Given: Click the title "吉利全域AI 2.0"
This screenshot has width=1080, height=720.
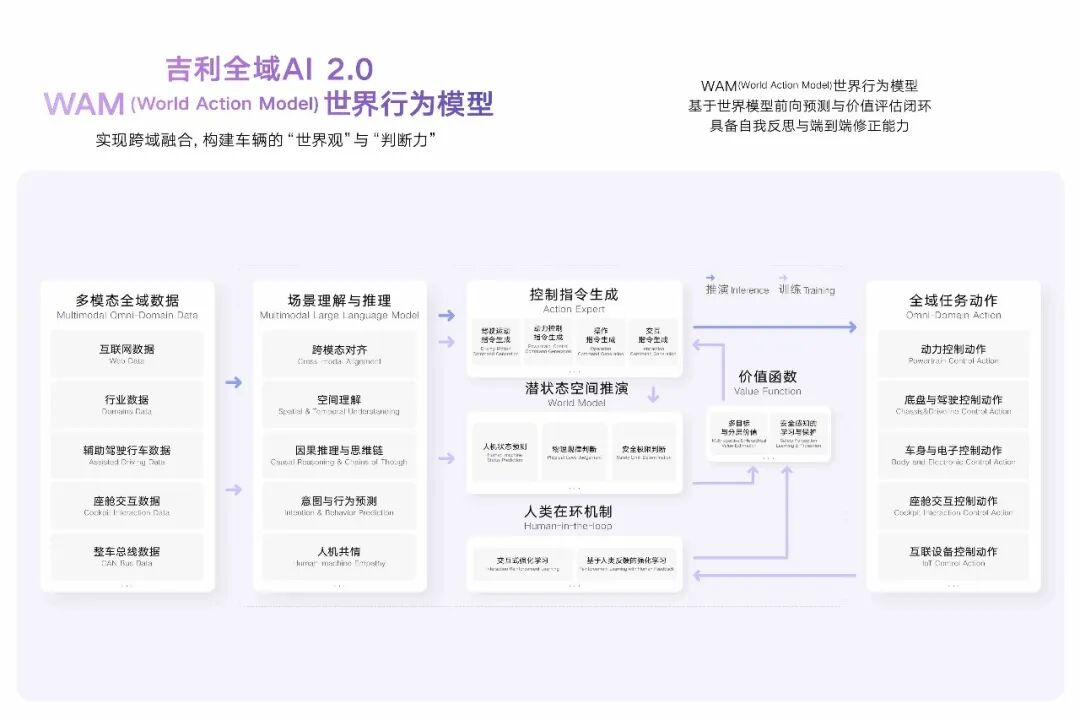Looking at the screenshot, I should click(269, 70).
